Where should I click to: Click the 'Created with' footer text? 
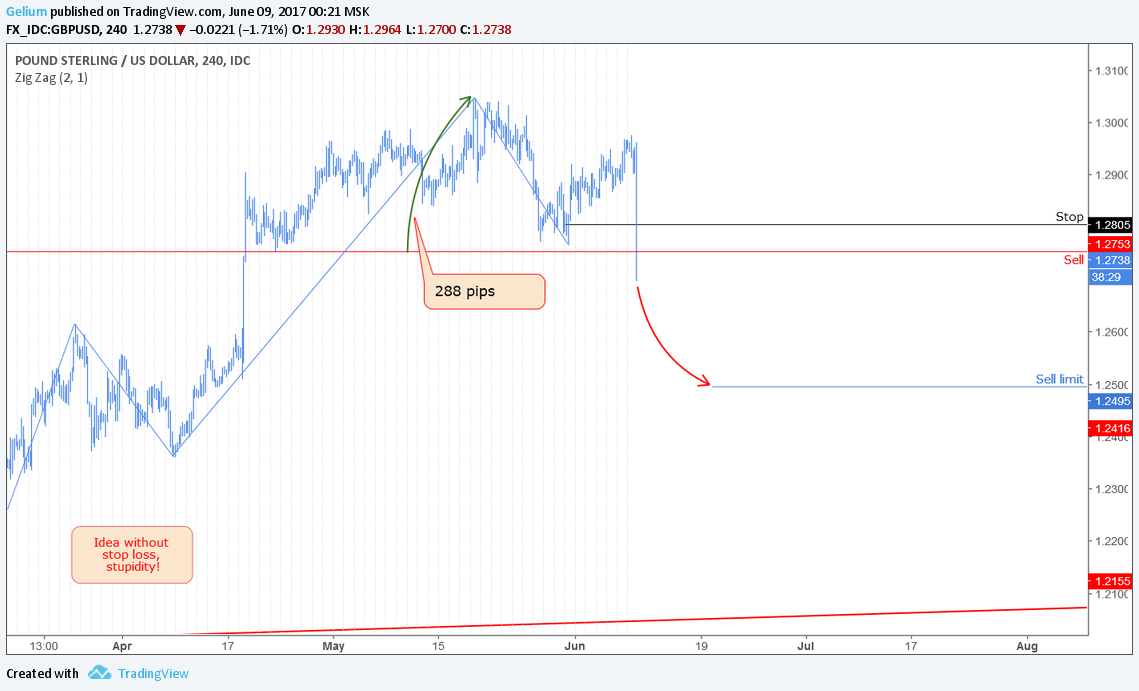42,674
